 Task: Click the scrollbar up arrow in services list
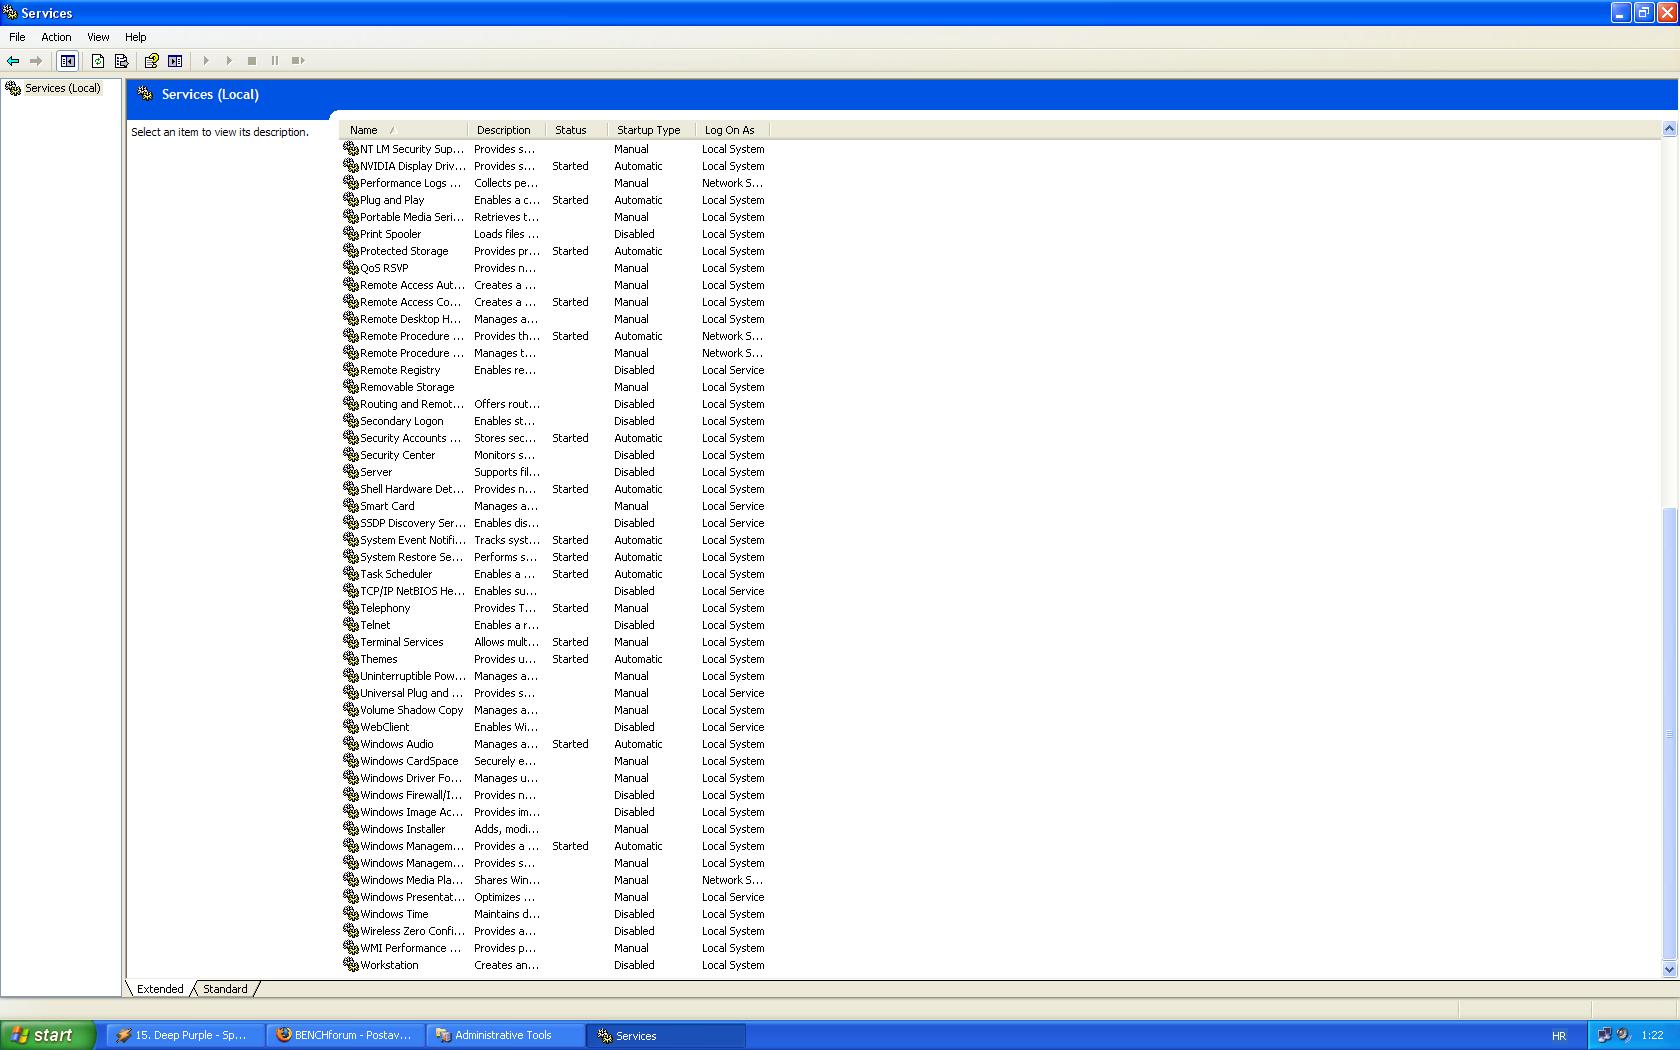(1668, 129)
